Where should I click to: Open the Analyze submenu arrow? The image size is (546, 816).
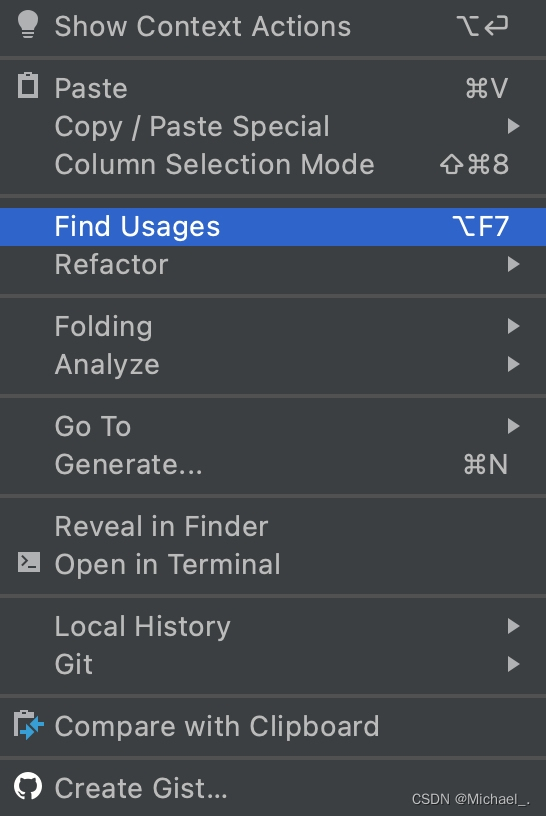tap(514, 364)
